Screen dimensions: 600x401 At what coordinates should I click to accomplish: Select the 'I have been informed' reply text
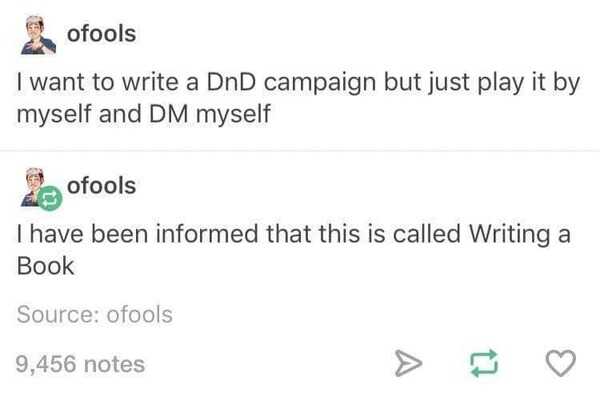pyautogui.click(x=293, y=249)
